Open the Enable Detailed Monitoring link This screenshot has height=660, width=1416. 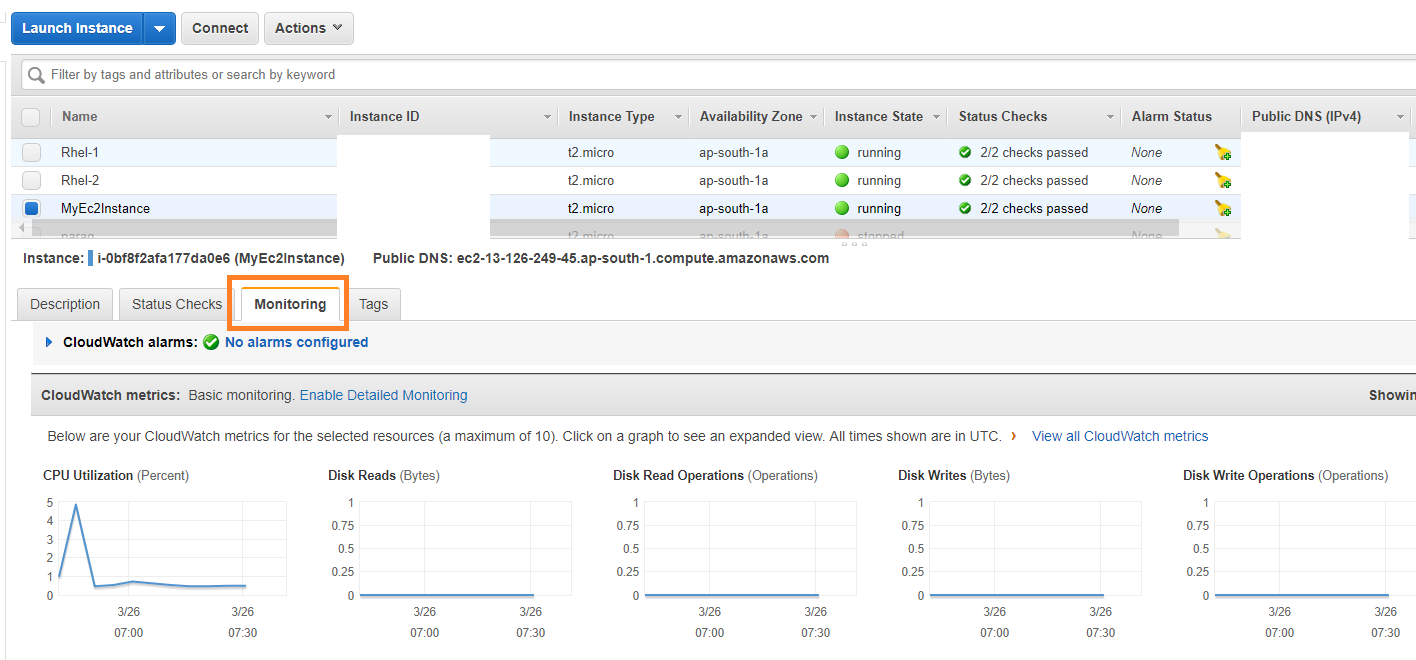click(383, 395)
